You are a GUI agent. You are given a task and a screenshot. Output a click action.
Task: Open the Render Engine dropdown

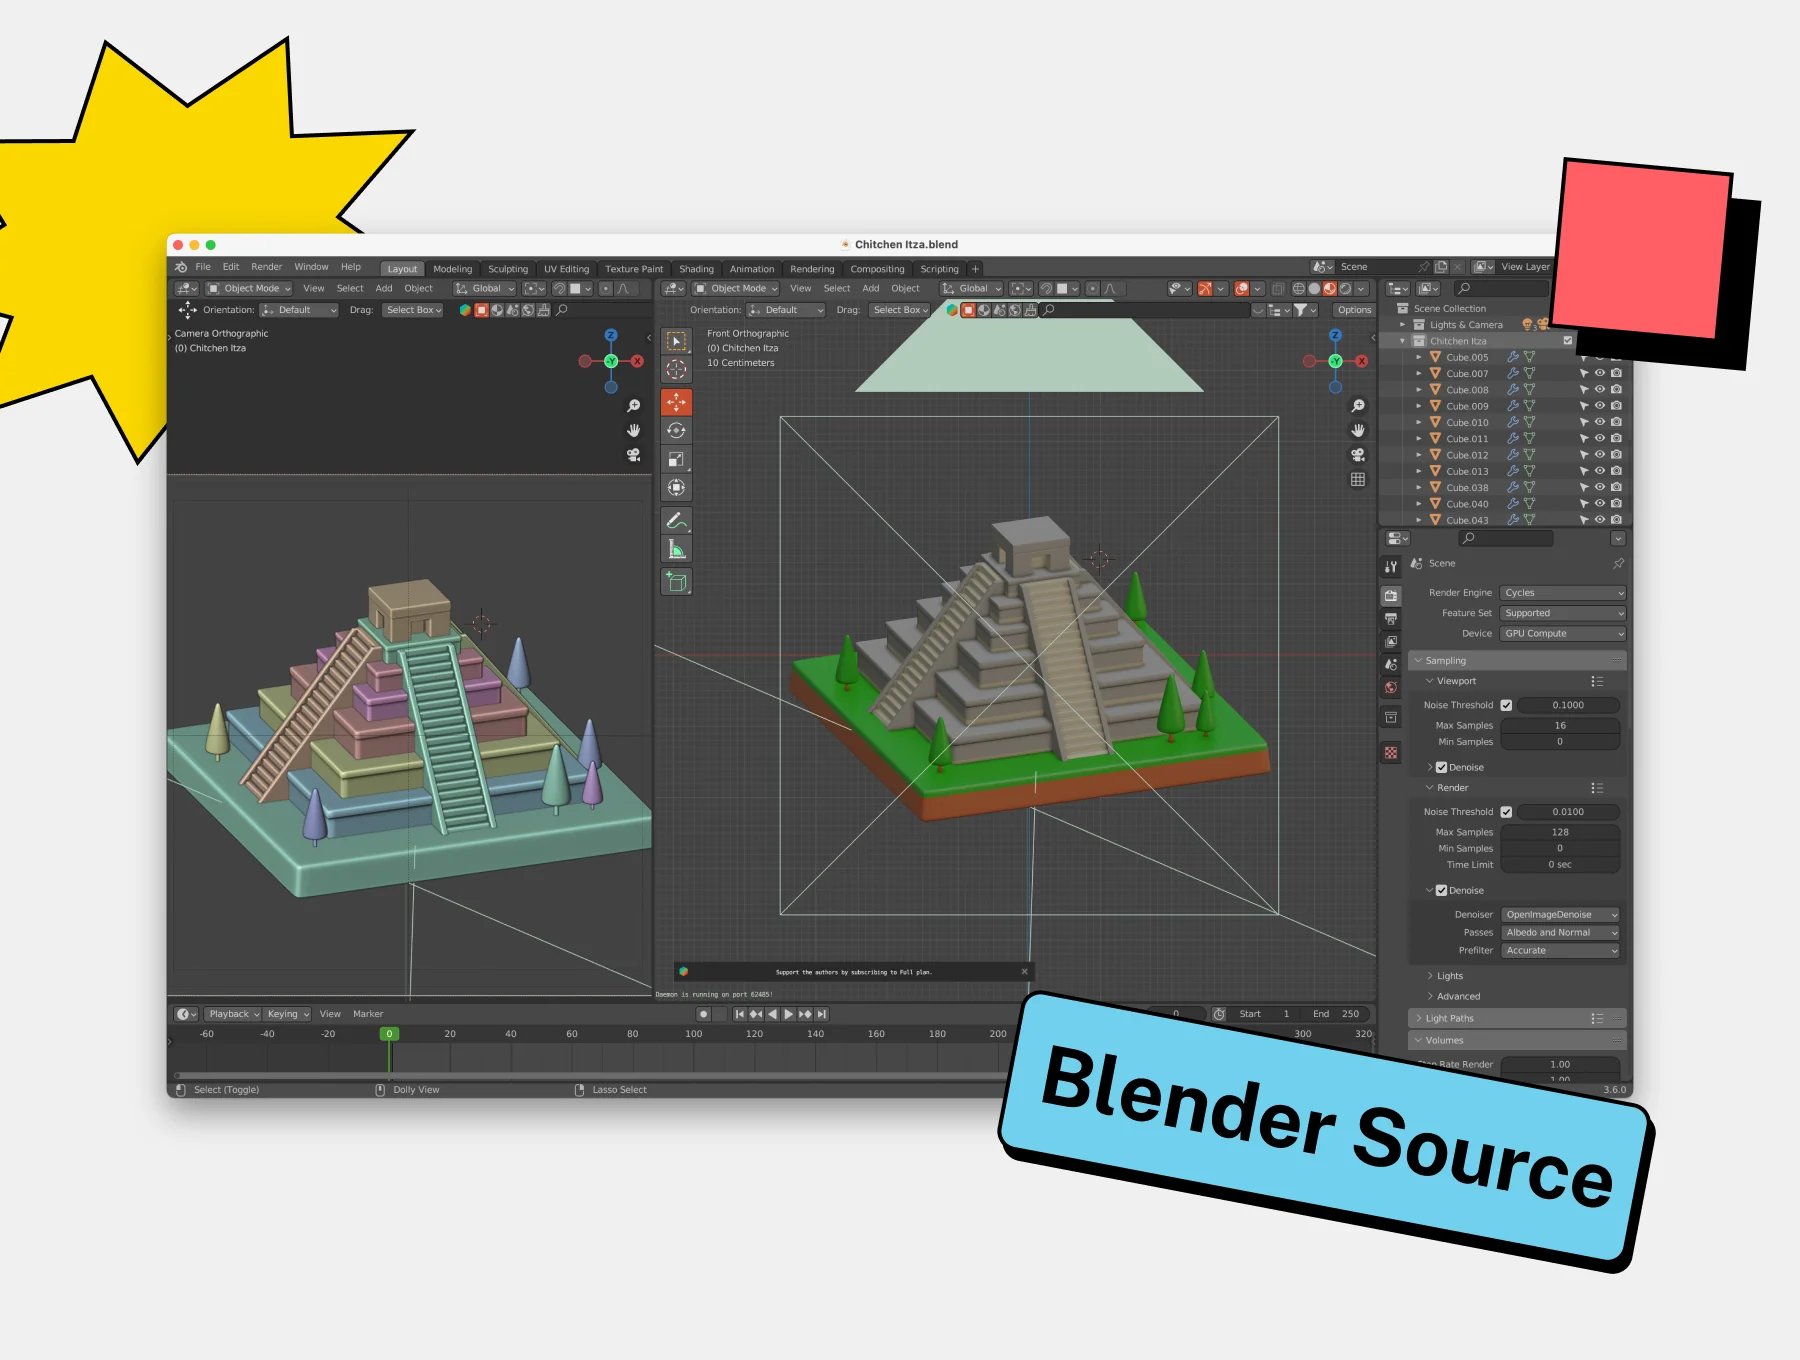click(1563, 593)
